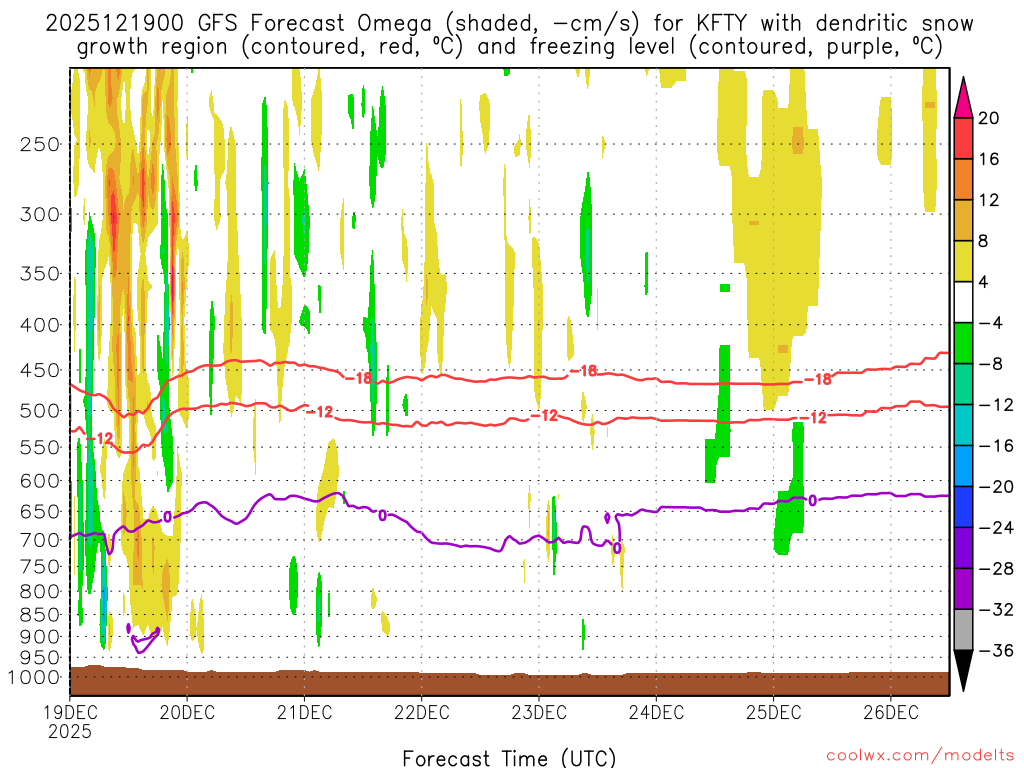This screenshot has height=768, width=1024.
Task: Click the 500 pressure level label
Action: point(40,411)
